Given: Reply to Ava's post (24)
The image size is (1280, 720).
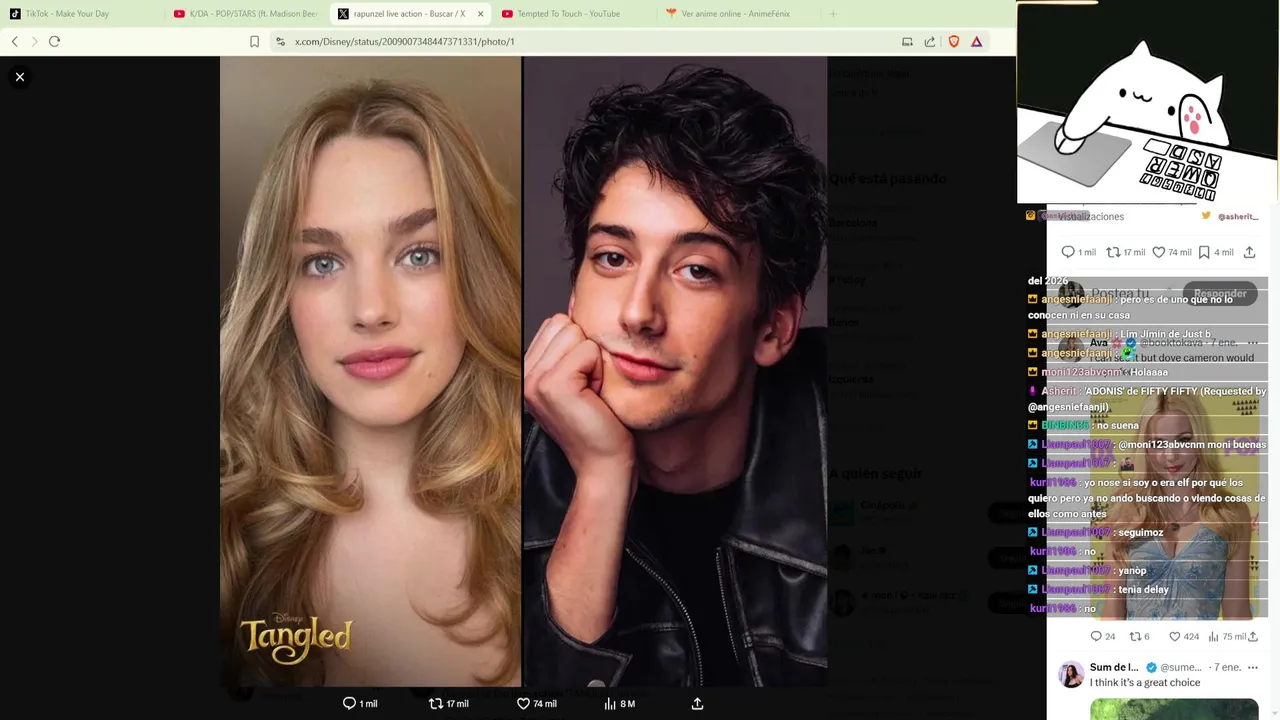Looking at the screenshot, I should point(1102,636).
